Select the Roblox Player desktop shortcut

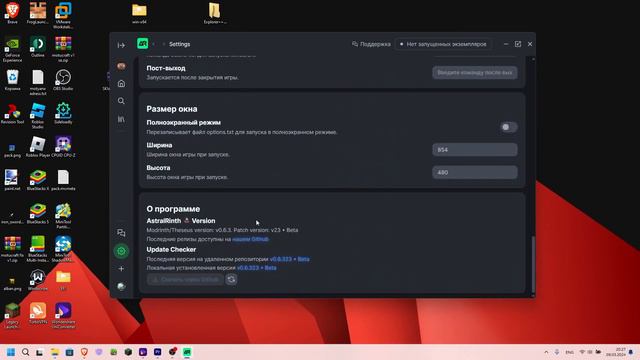click(38, 147)
